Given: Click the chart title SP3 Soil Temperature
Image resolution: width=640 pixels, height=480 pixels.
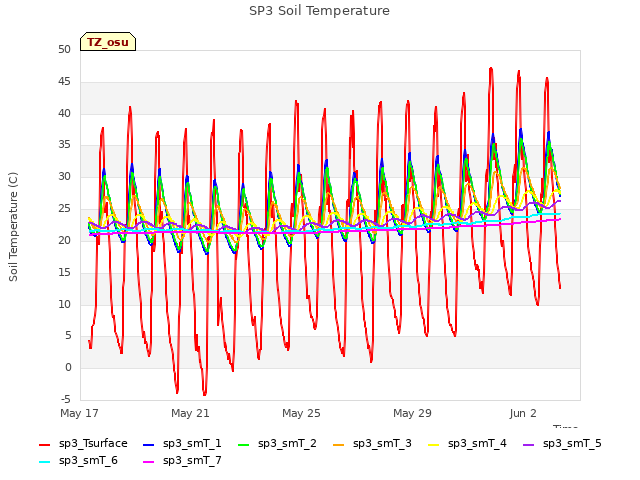Looking at the screenshot, I should tap(319, 11).
